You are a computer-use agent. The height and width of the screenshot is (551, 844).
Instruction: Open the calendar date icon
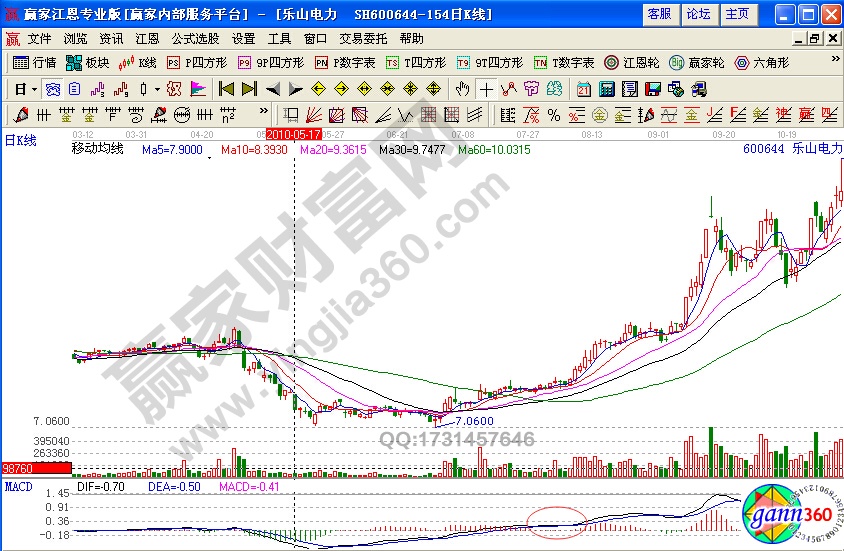583,89
